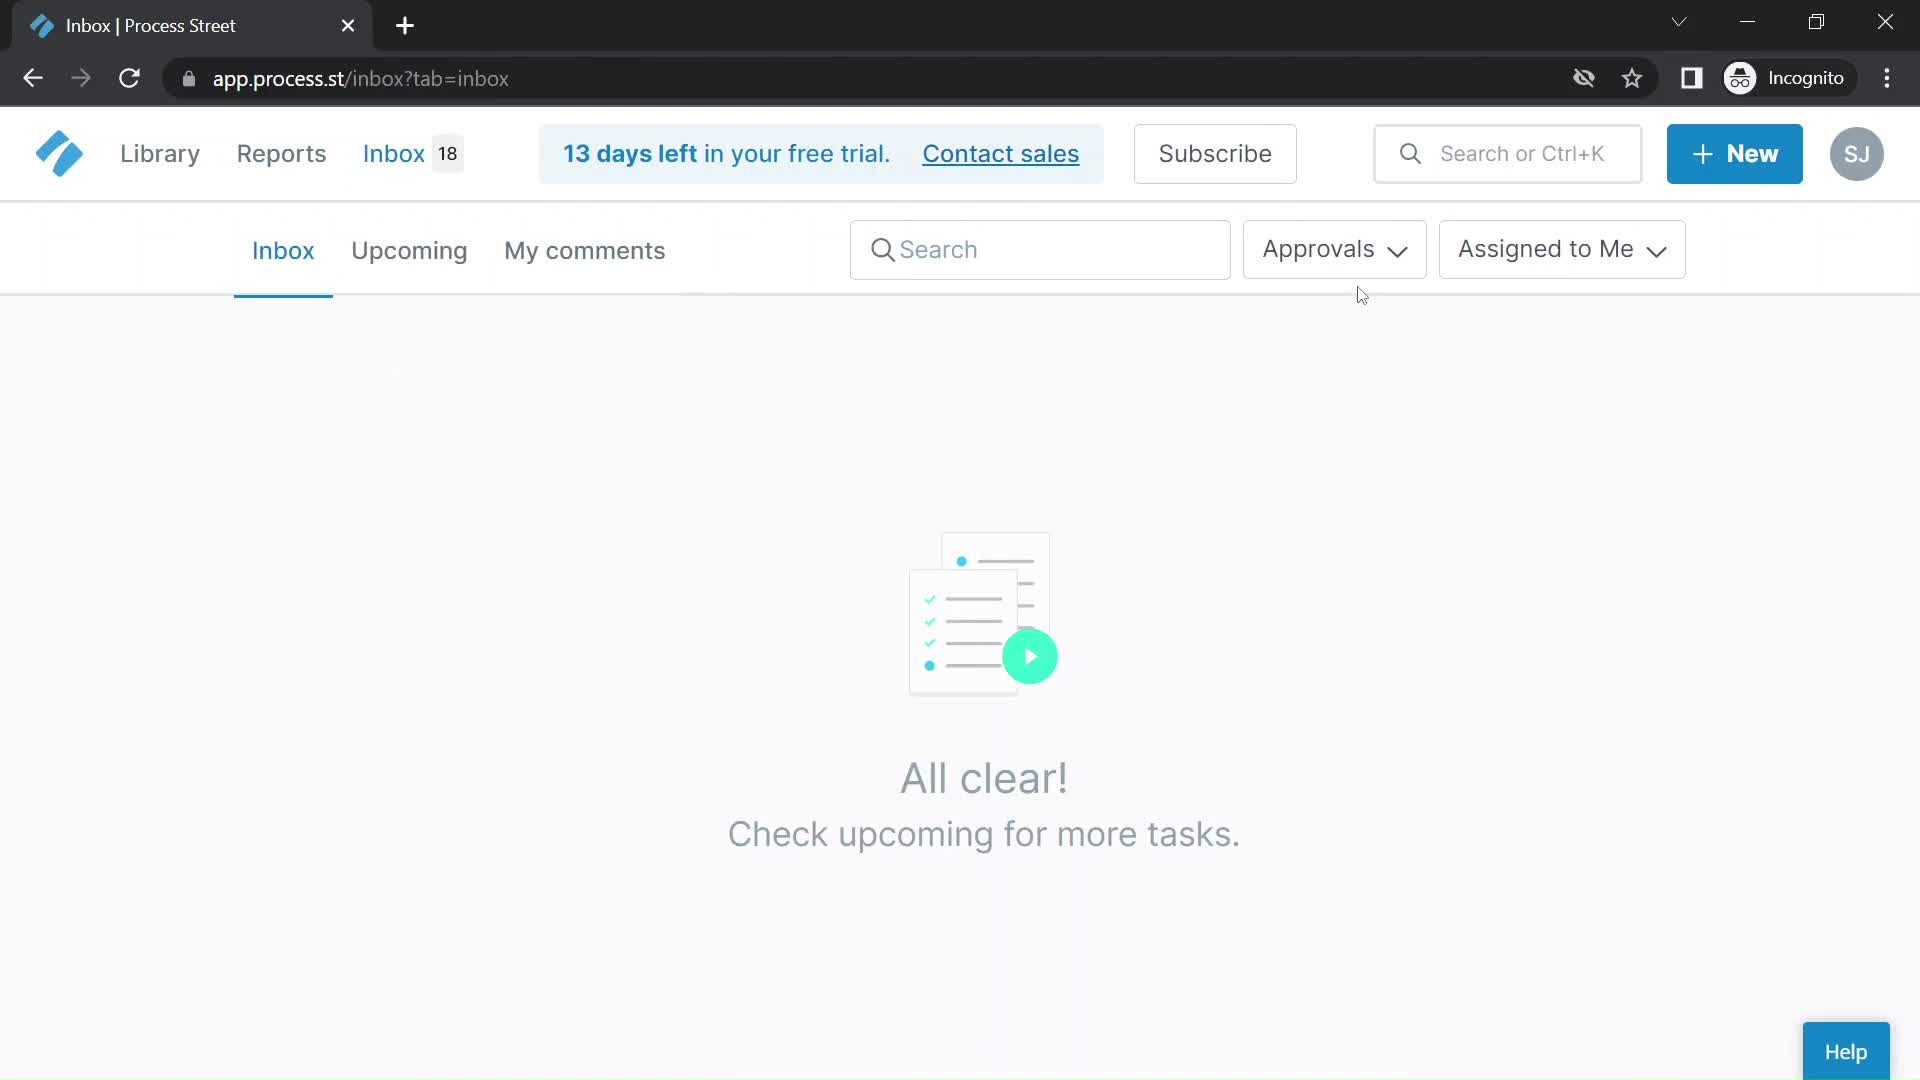Click the Process Street logo icon

point(59,153)
